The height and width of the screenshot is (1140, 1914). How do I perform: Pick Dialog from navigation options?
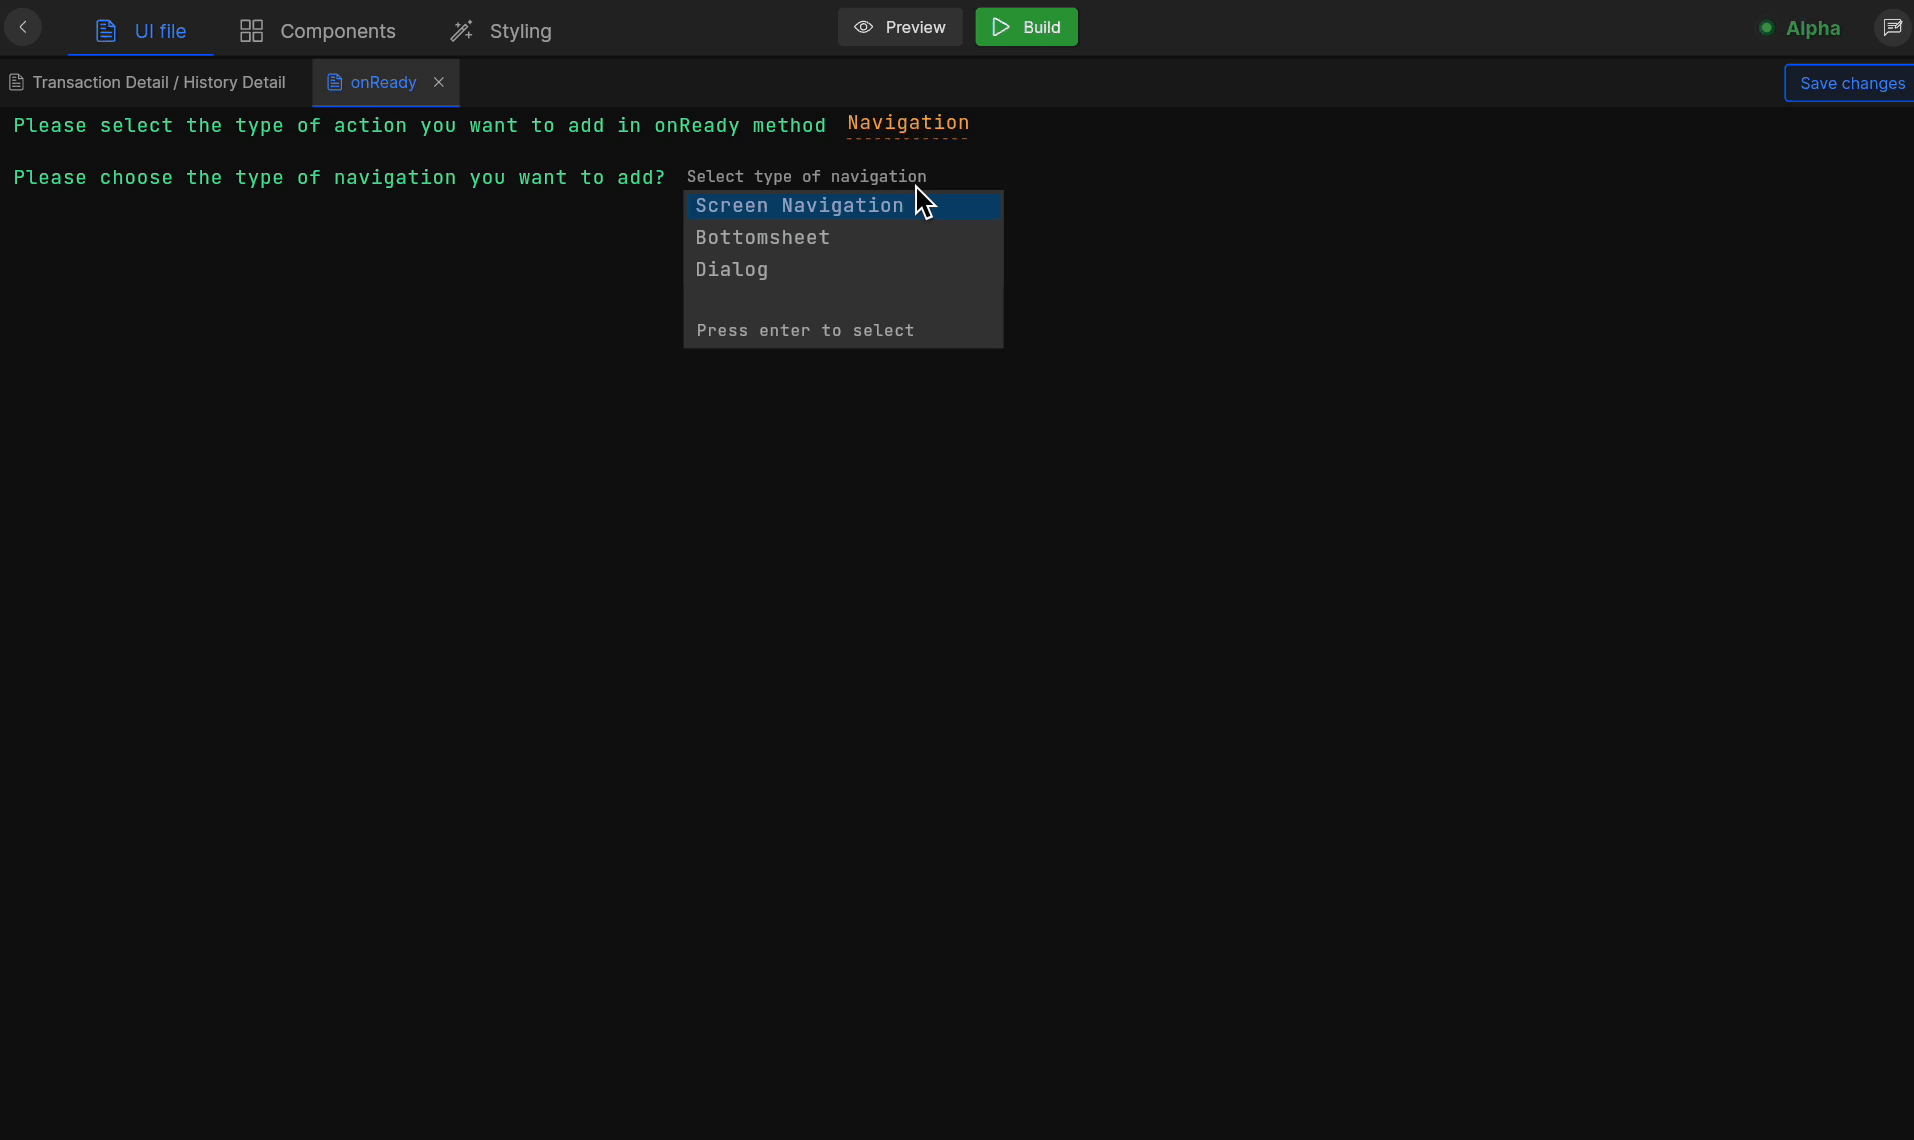point(731,270)
